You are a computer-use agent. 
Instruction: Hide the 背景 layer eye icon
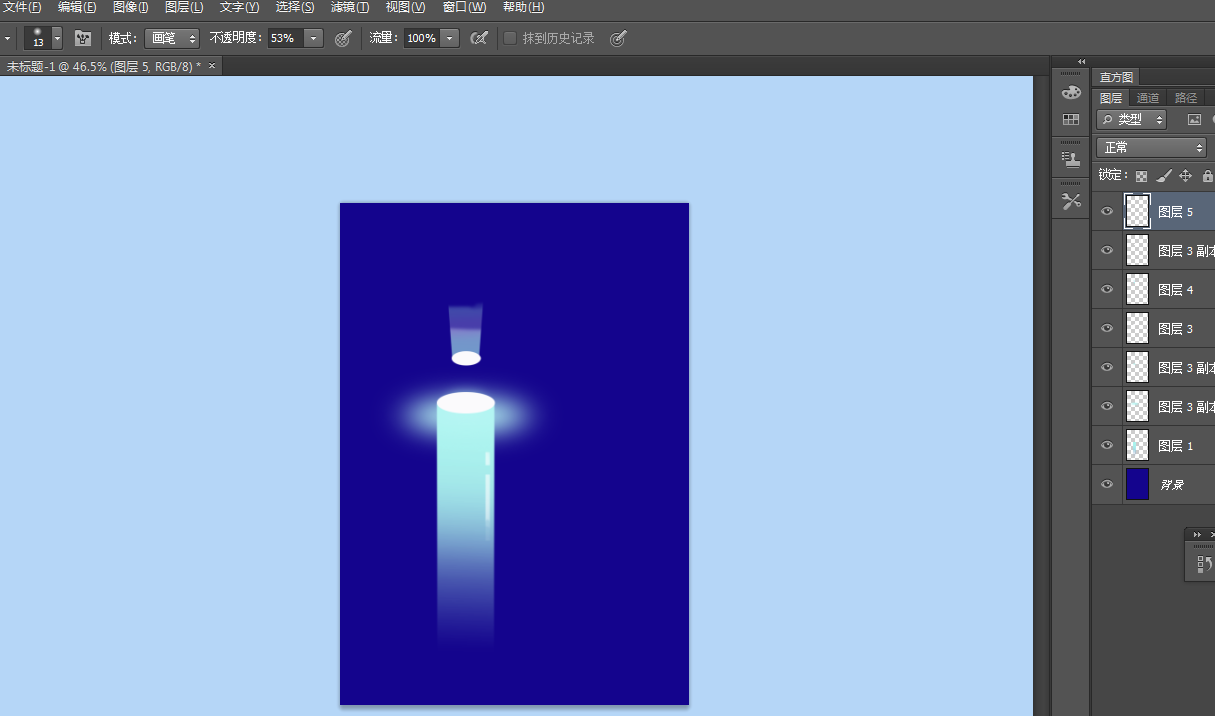(x=1107, y=485)
